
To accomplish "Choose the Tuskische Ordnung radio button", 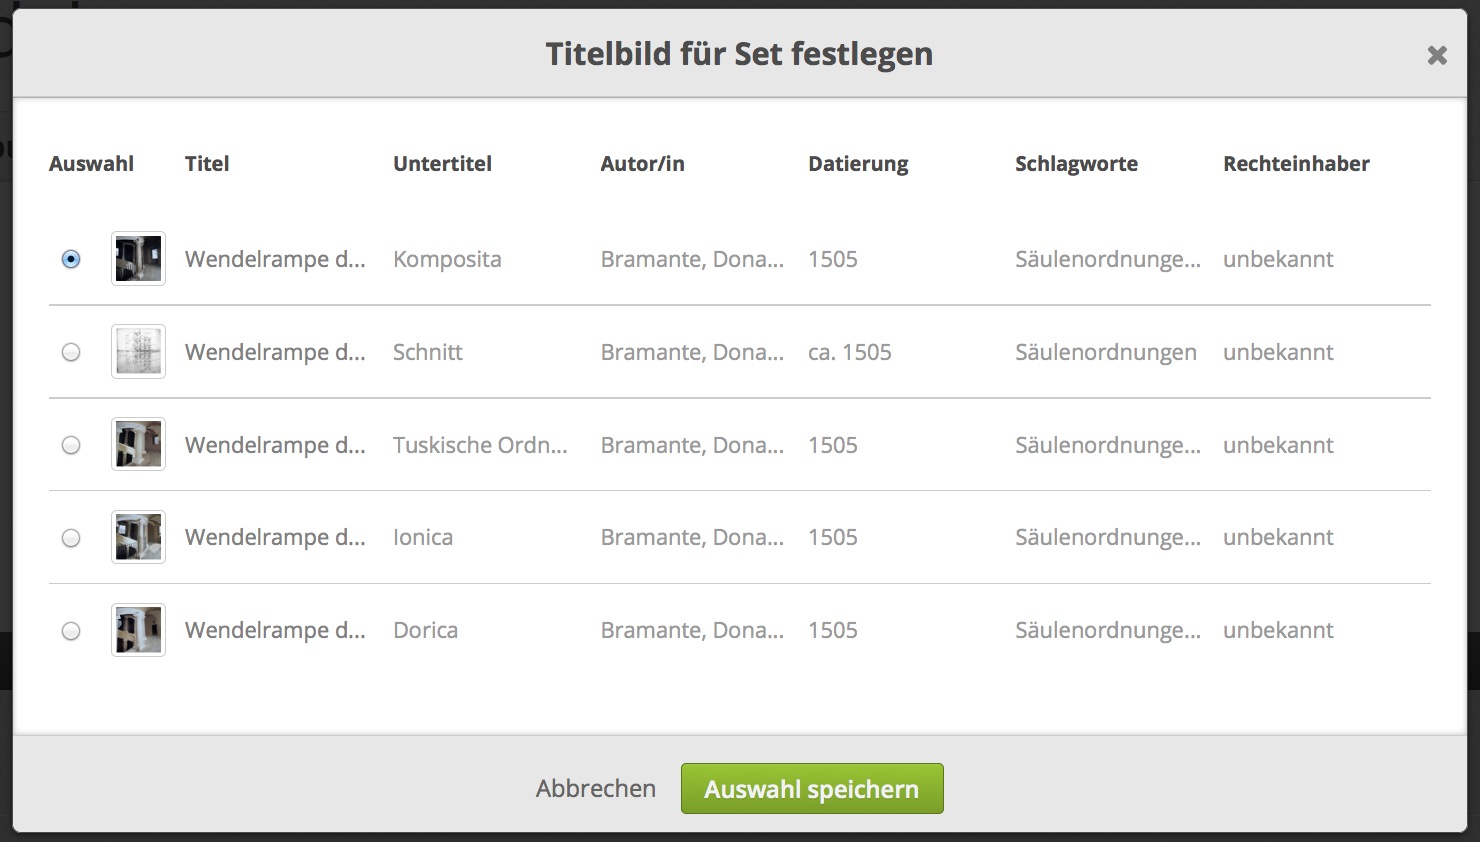I will pyautogui.click(x=71, y=445).
